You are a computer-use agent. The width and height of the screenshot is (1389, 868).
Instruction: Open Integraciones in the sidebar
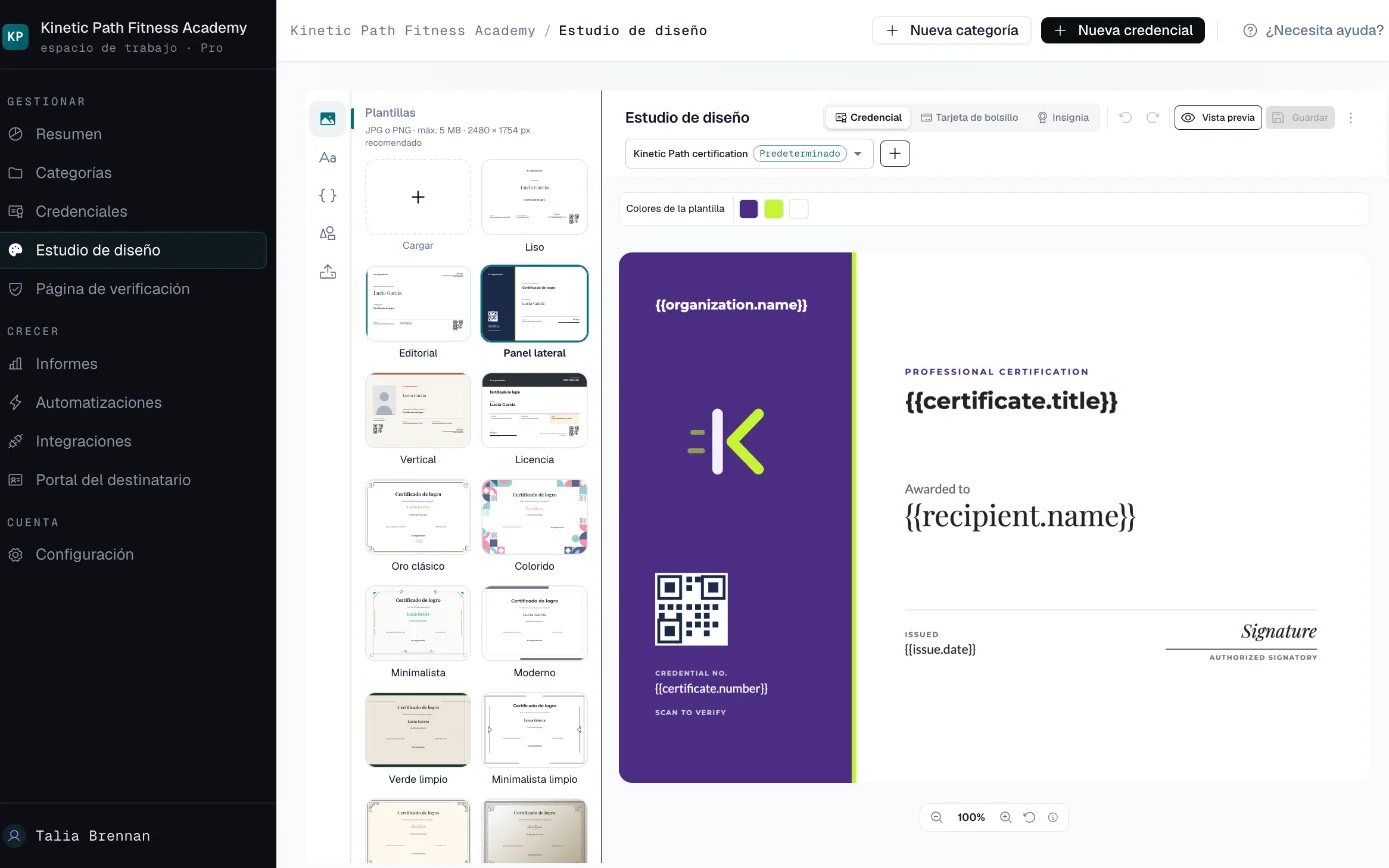tap(133, 441)
